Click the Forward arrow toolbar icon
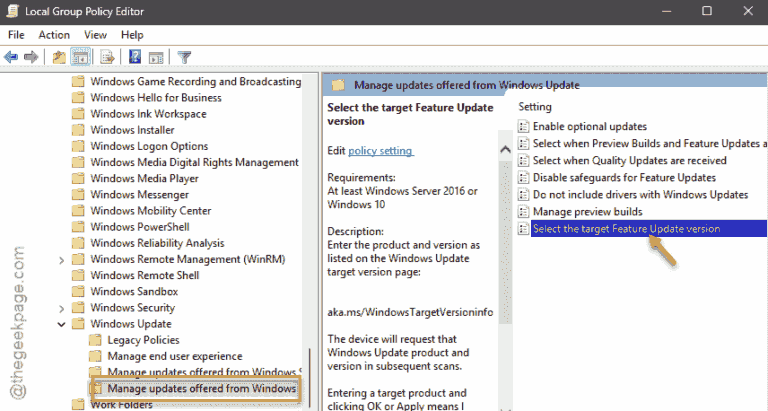 click(31, 57)
